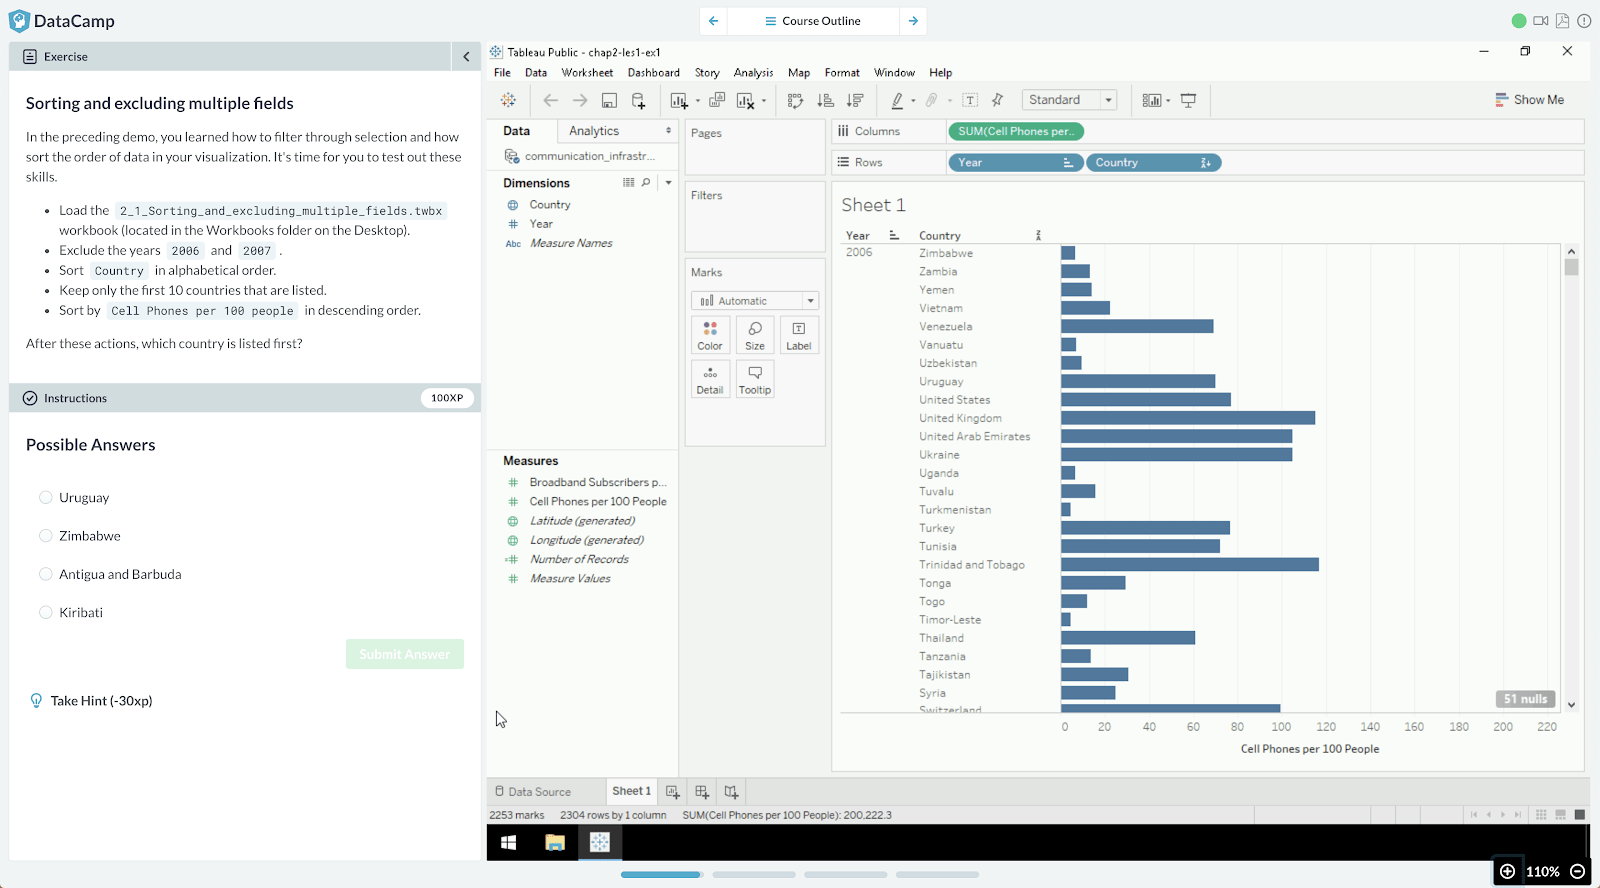Click the New Dashboard tab icon

pos(702,792)
